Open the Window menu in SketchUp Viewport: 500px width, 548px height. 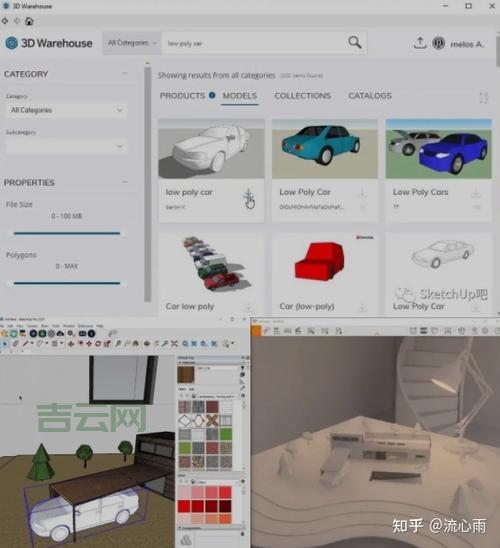pyautogui.click(x=68, y=326)
